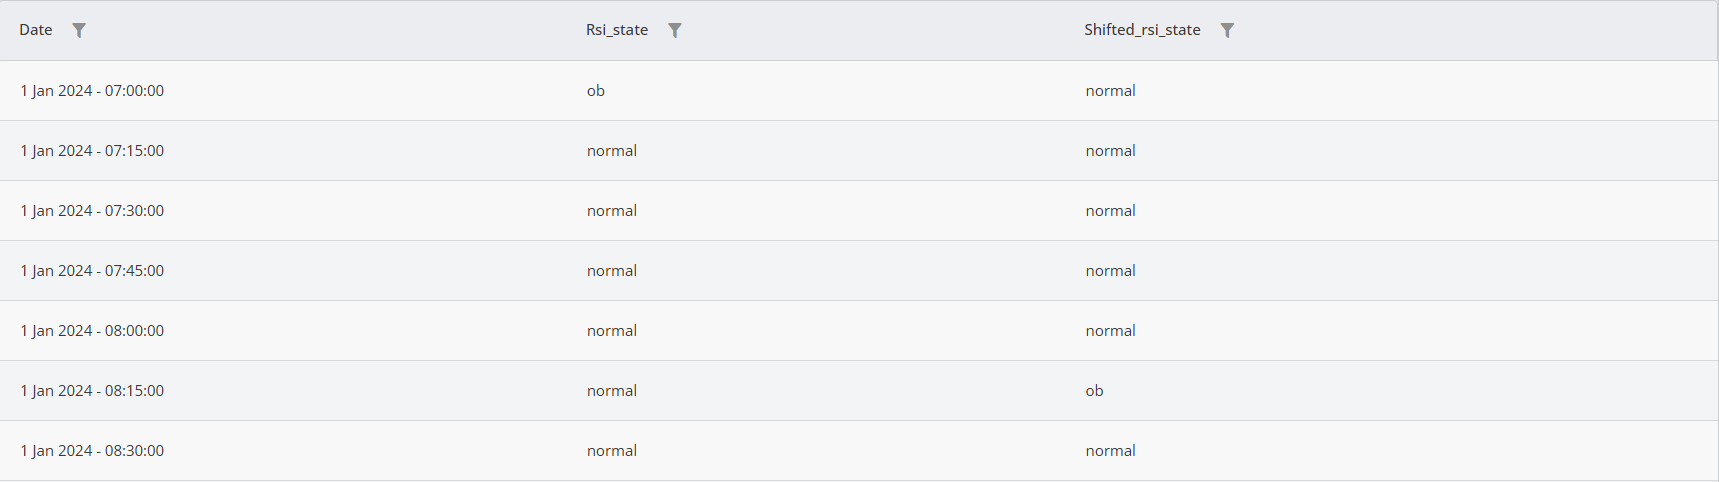Sort by the Date column header

[x=36, y=30]
